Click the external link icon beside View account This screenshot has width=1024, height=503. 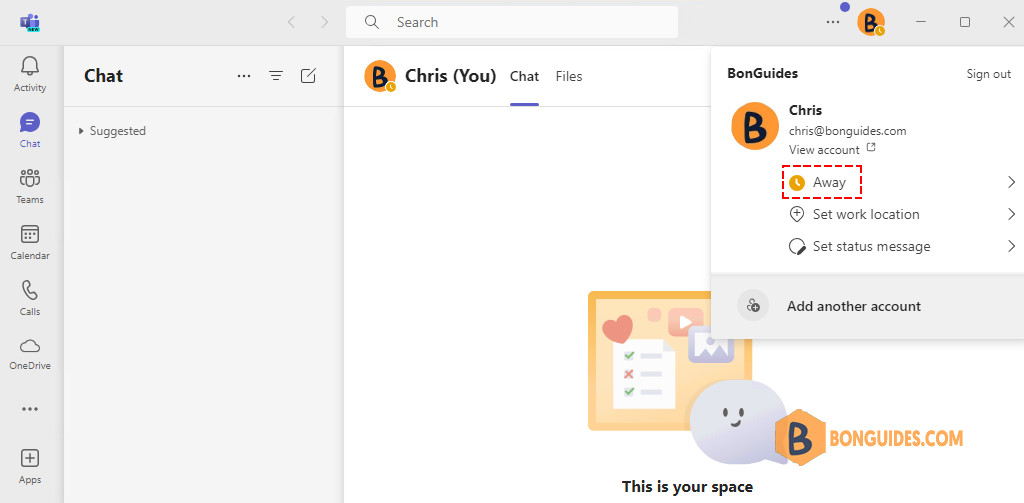870,148
